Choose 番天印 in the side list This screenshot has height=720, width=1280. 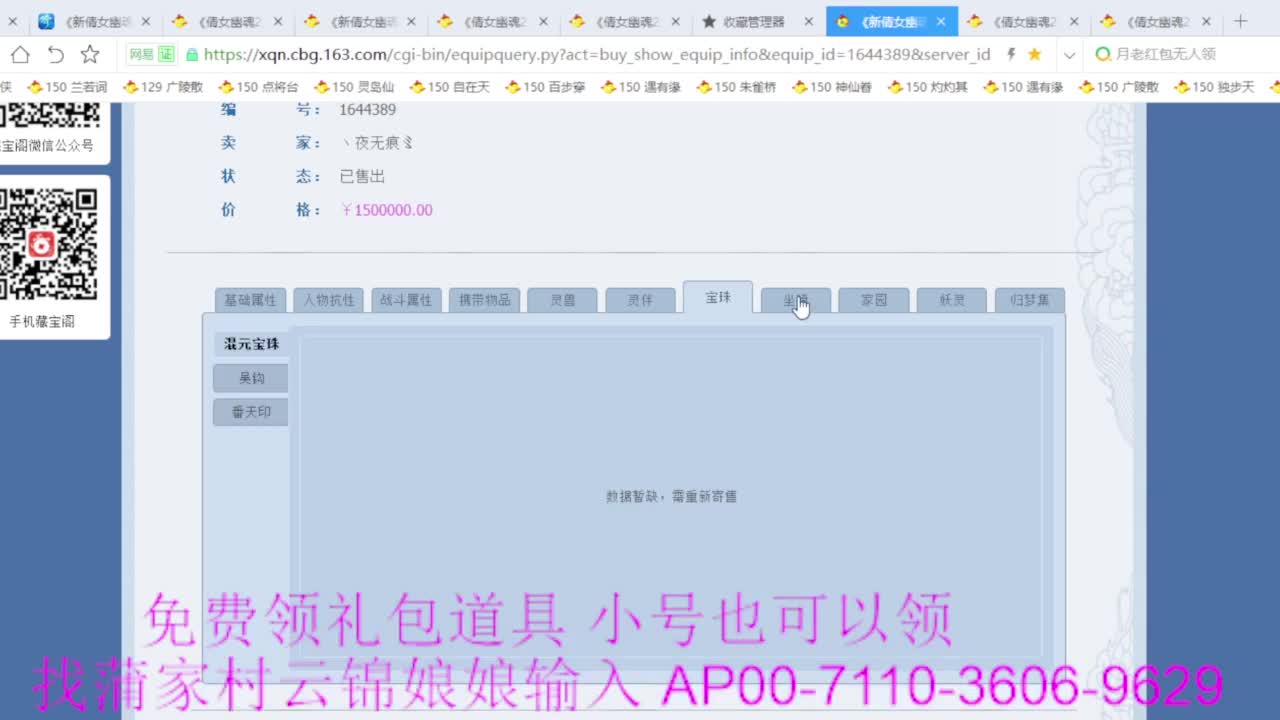(251, 412)
